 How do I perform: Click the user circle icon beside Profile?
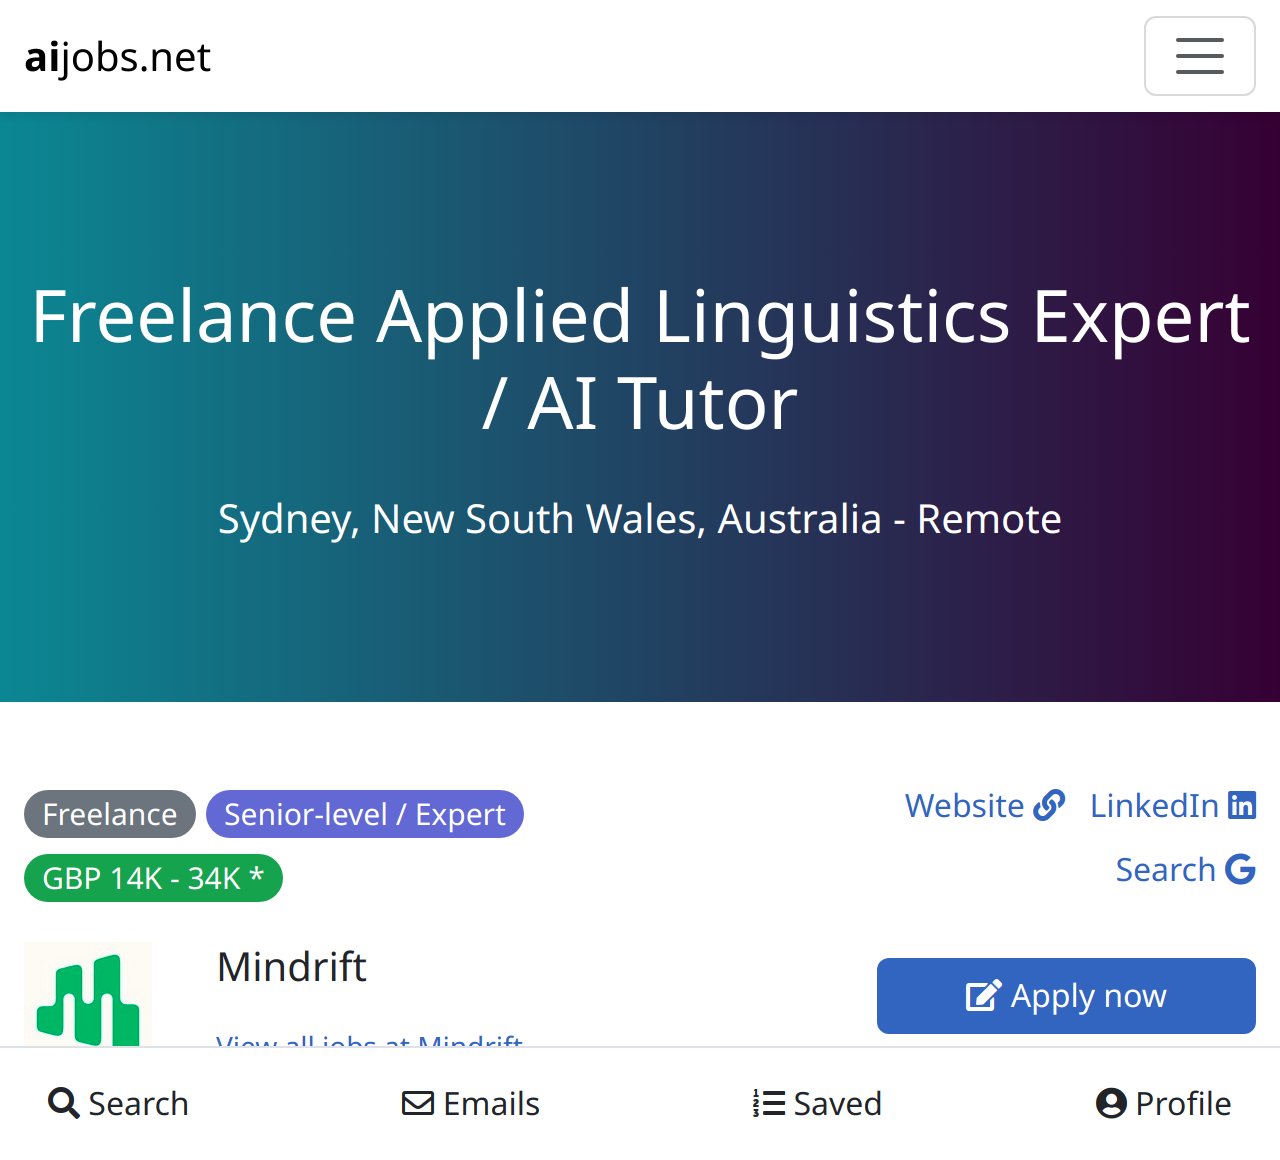(1111, 1103)
